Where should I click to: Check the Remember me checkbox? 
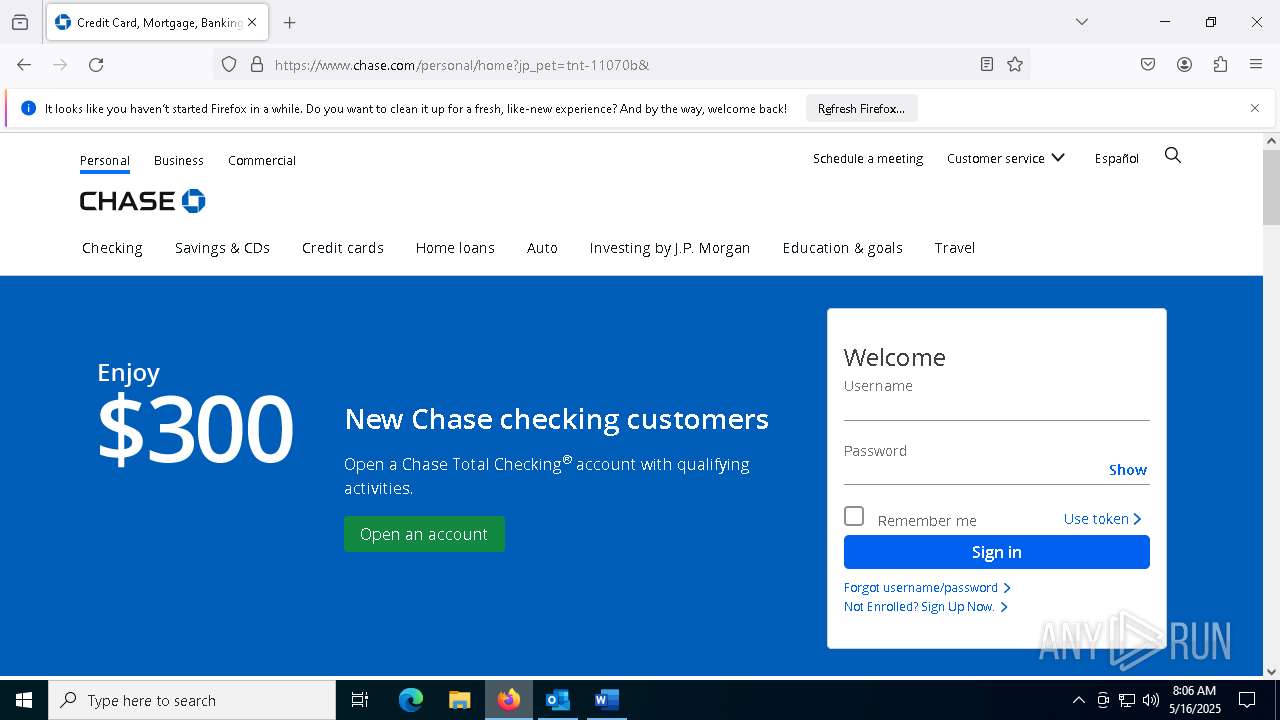point(854,516)
